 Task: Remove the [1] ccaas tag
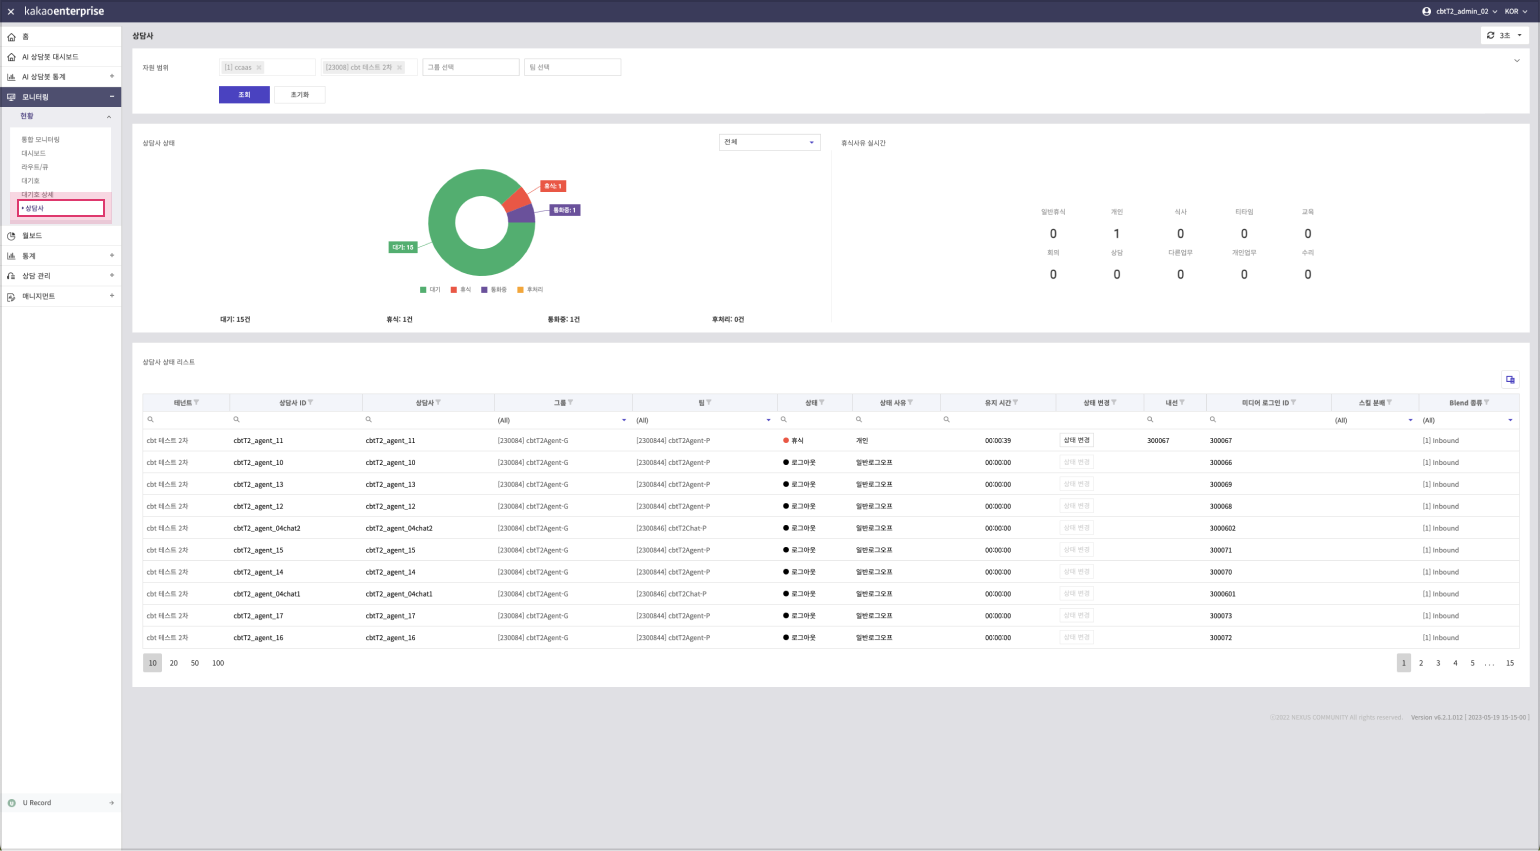(259, 68)
